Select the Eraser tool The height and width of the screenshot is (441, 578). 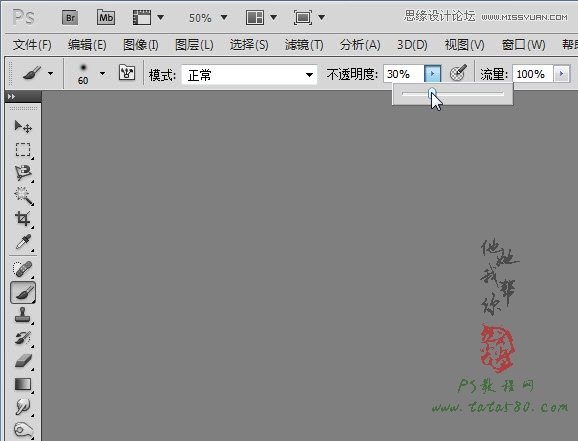[x=23, y=361]
